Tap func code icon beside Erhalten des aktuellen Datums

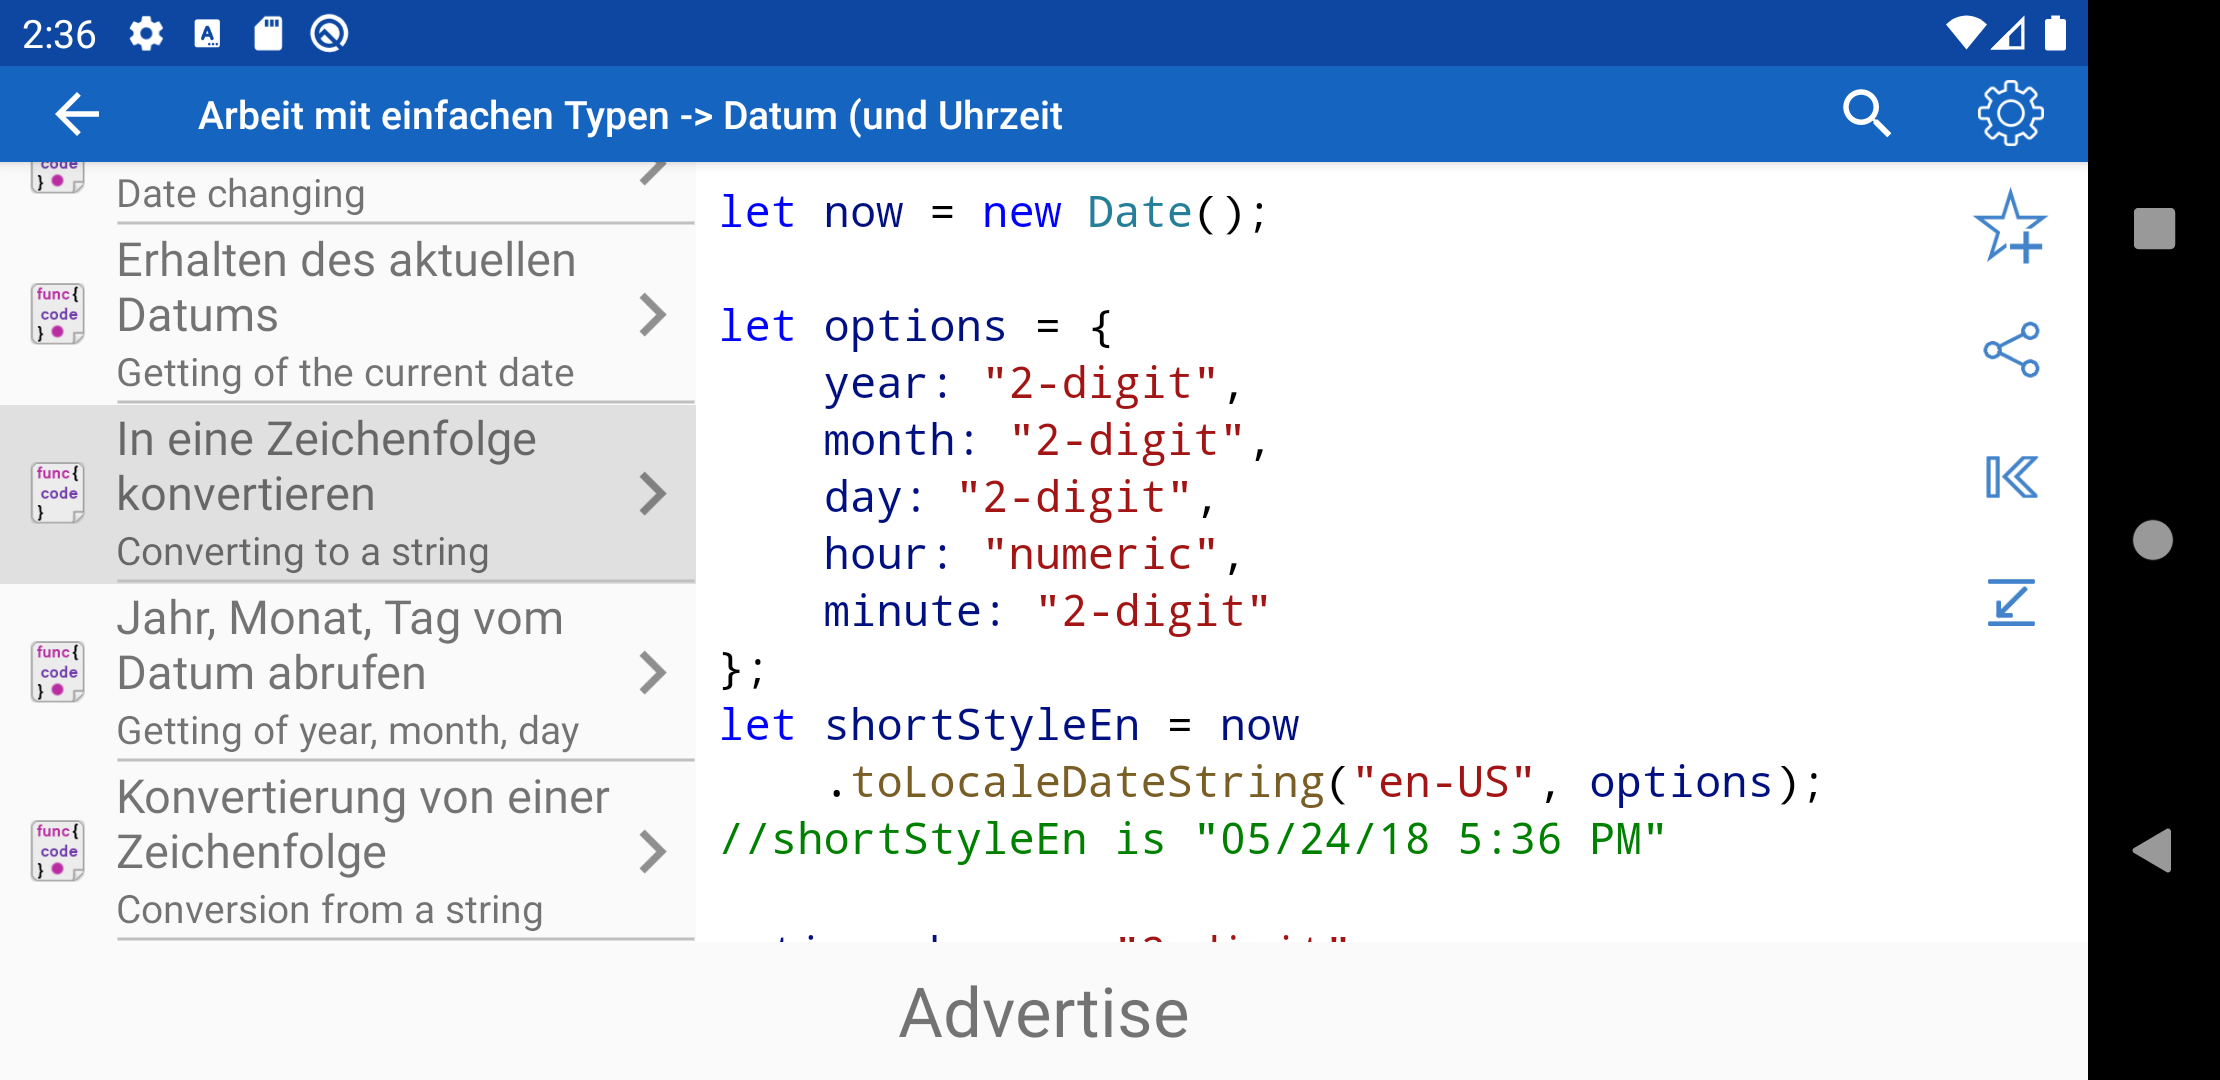click(57, 314)
